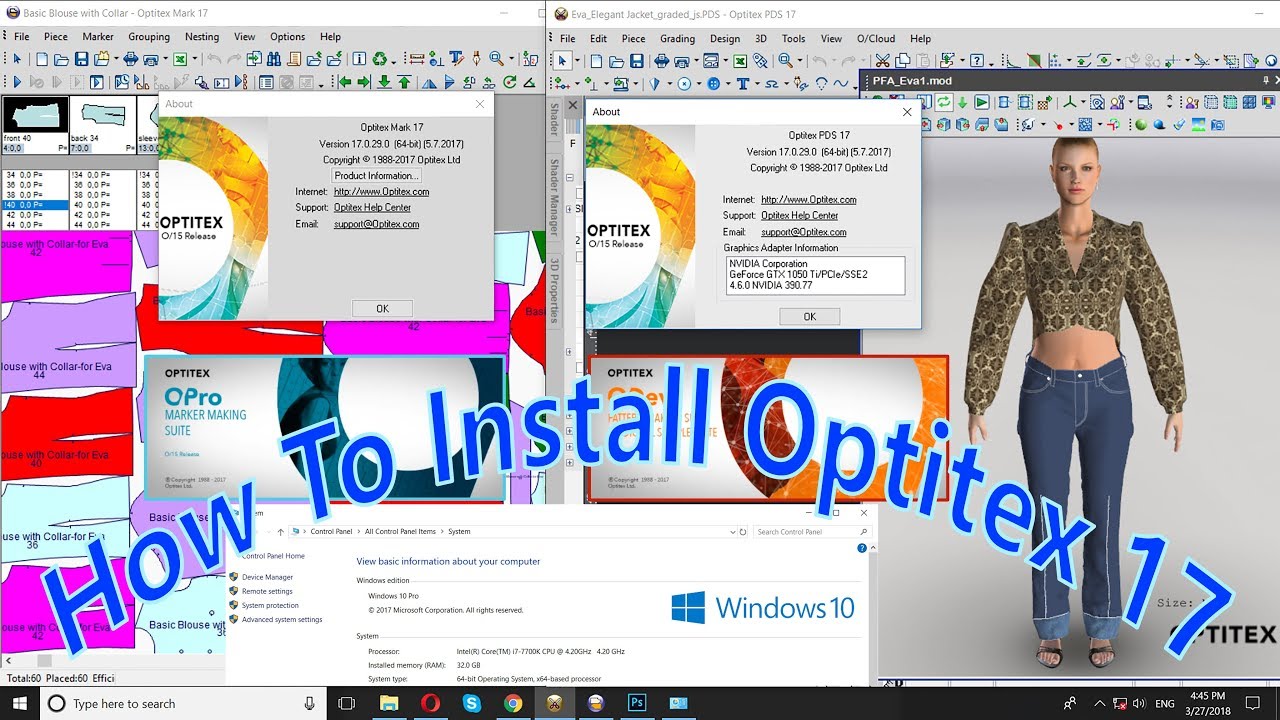Screen dimensions: 1280x720
Task: Click Product Information button in Mark About dialog
Action: pyautogui.click(x=375, y=176)
